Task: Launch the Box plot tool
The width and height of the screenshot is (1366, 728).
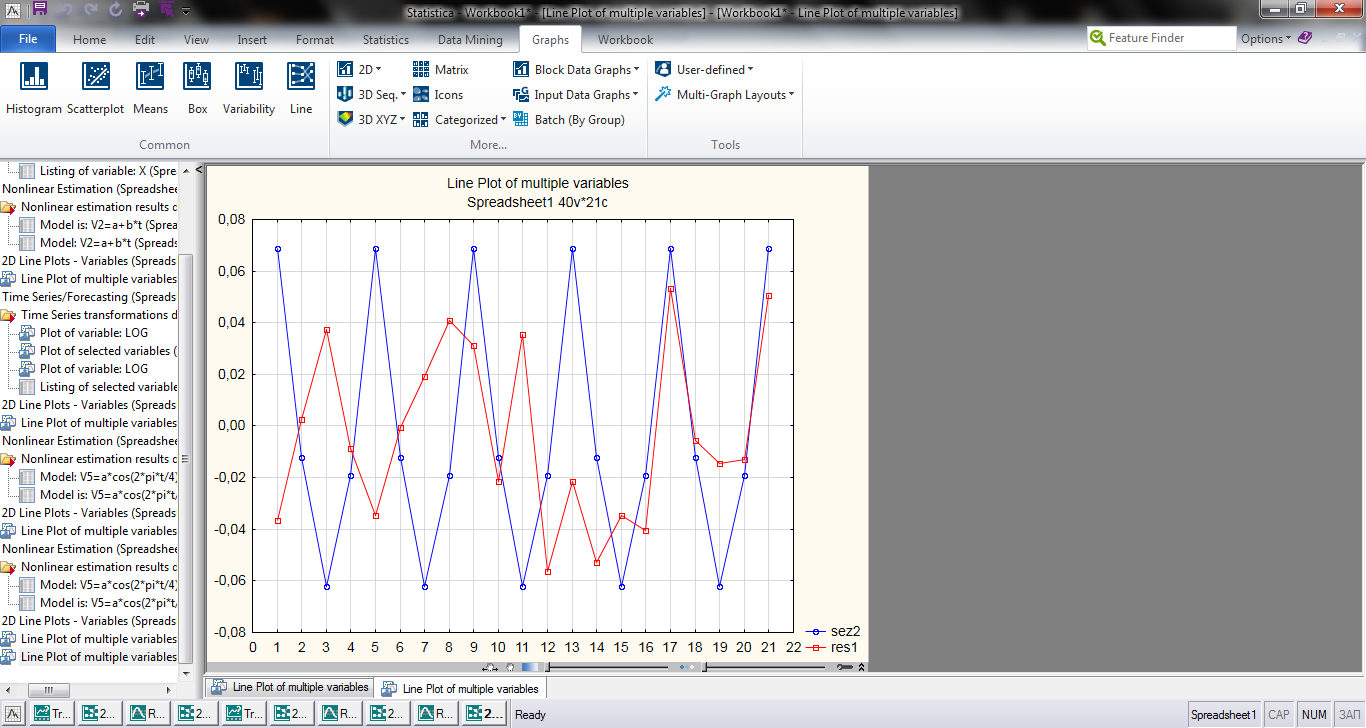Action: (198, 89)
